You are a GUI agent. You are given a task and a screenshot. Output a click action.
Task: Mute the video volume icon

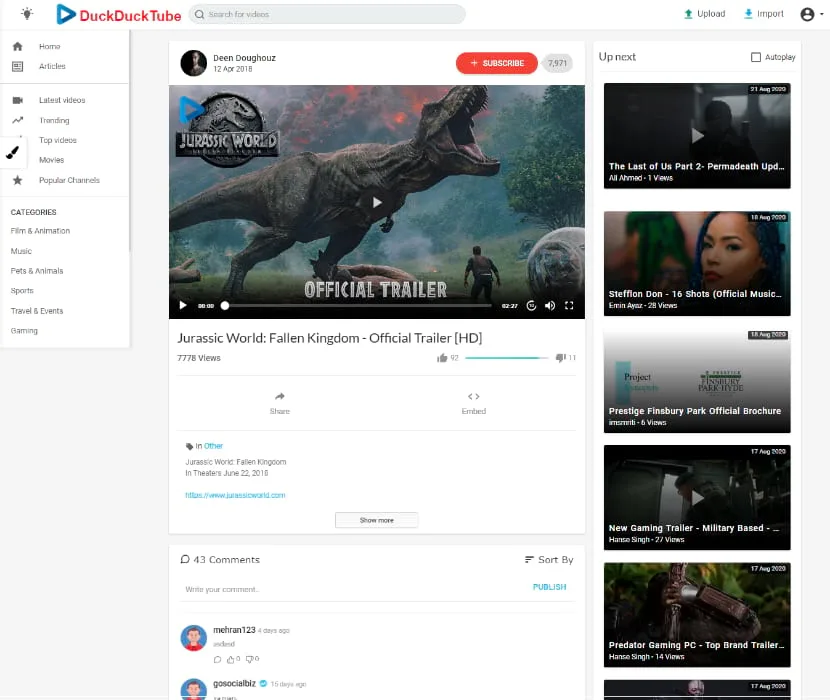(x=550, y=306)
